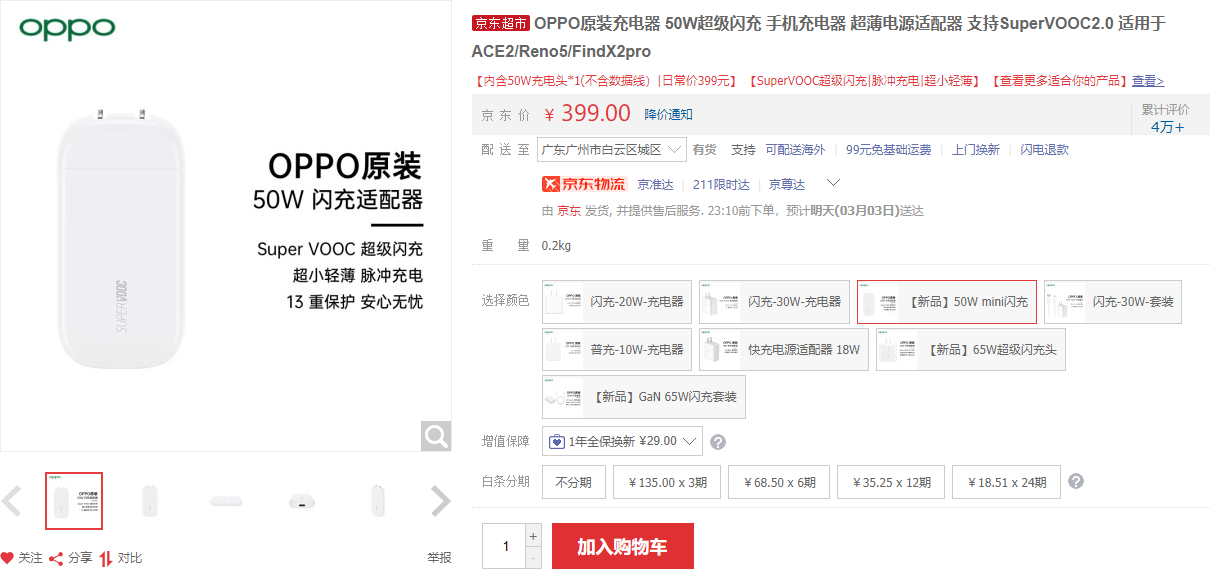Click the second product thumbnail image

[150, 501]
